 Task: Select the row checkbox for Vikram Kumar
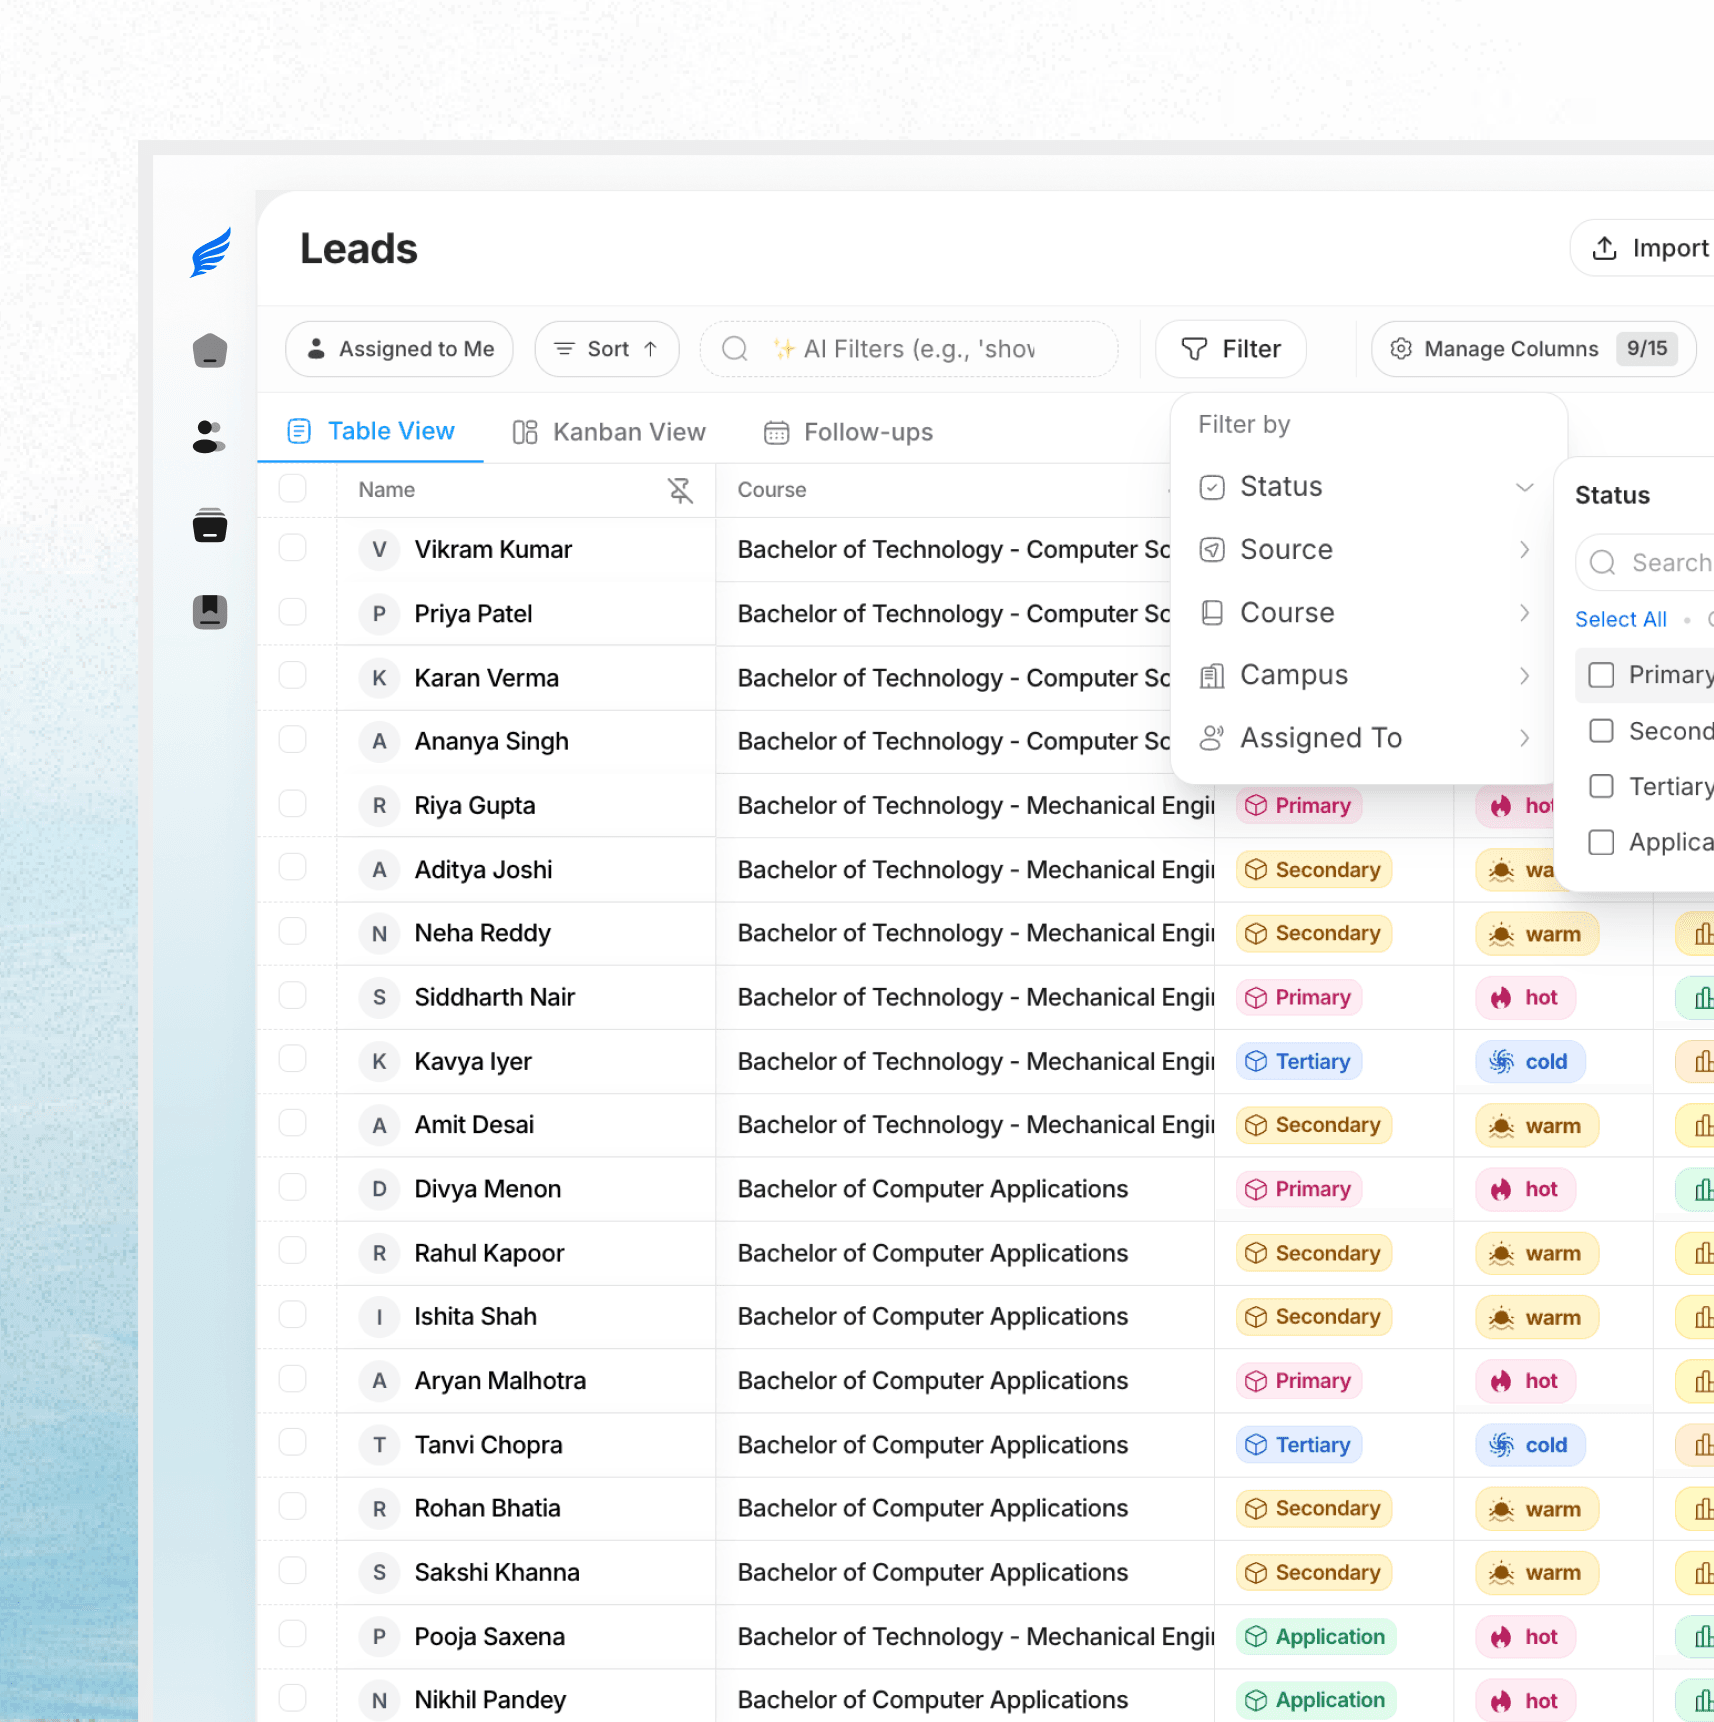[292, 548]
